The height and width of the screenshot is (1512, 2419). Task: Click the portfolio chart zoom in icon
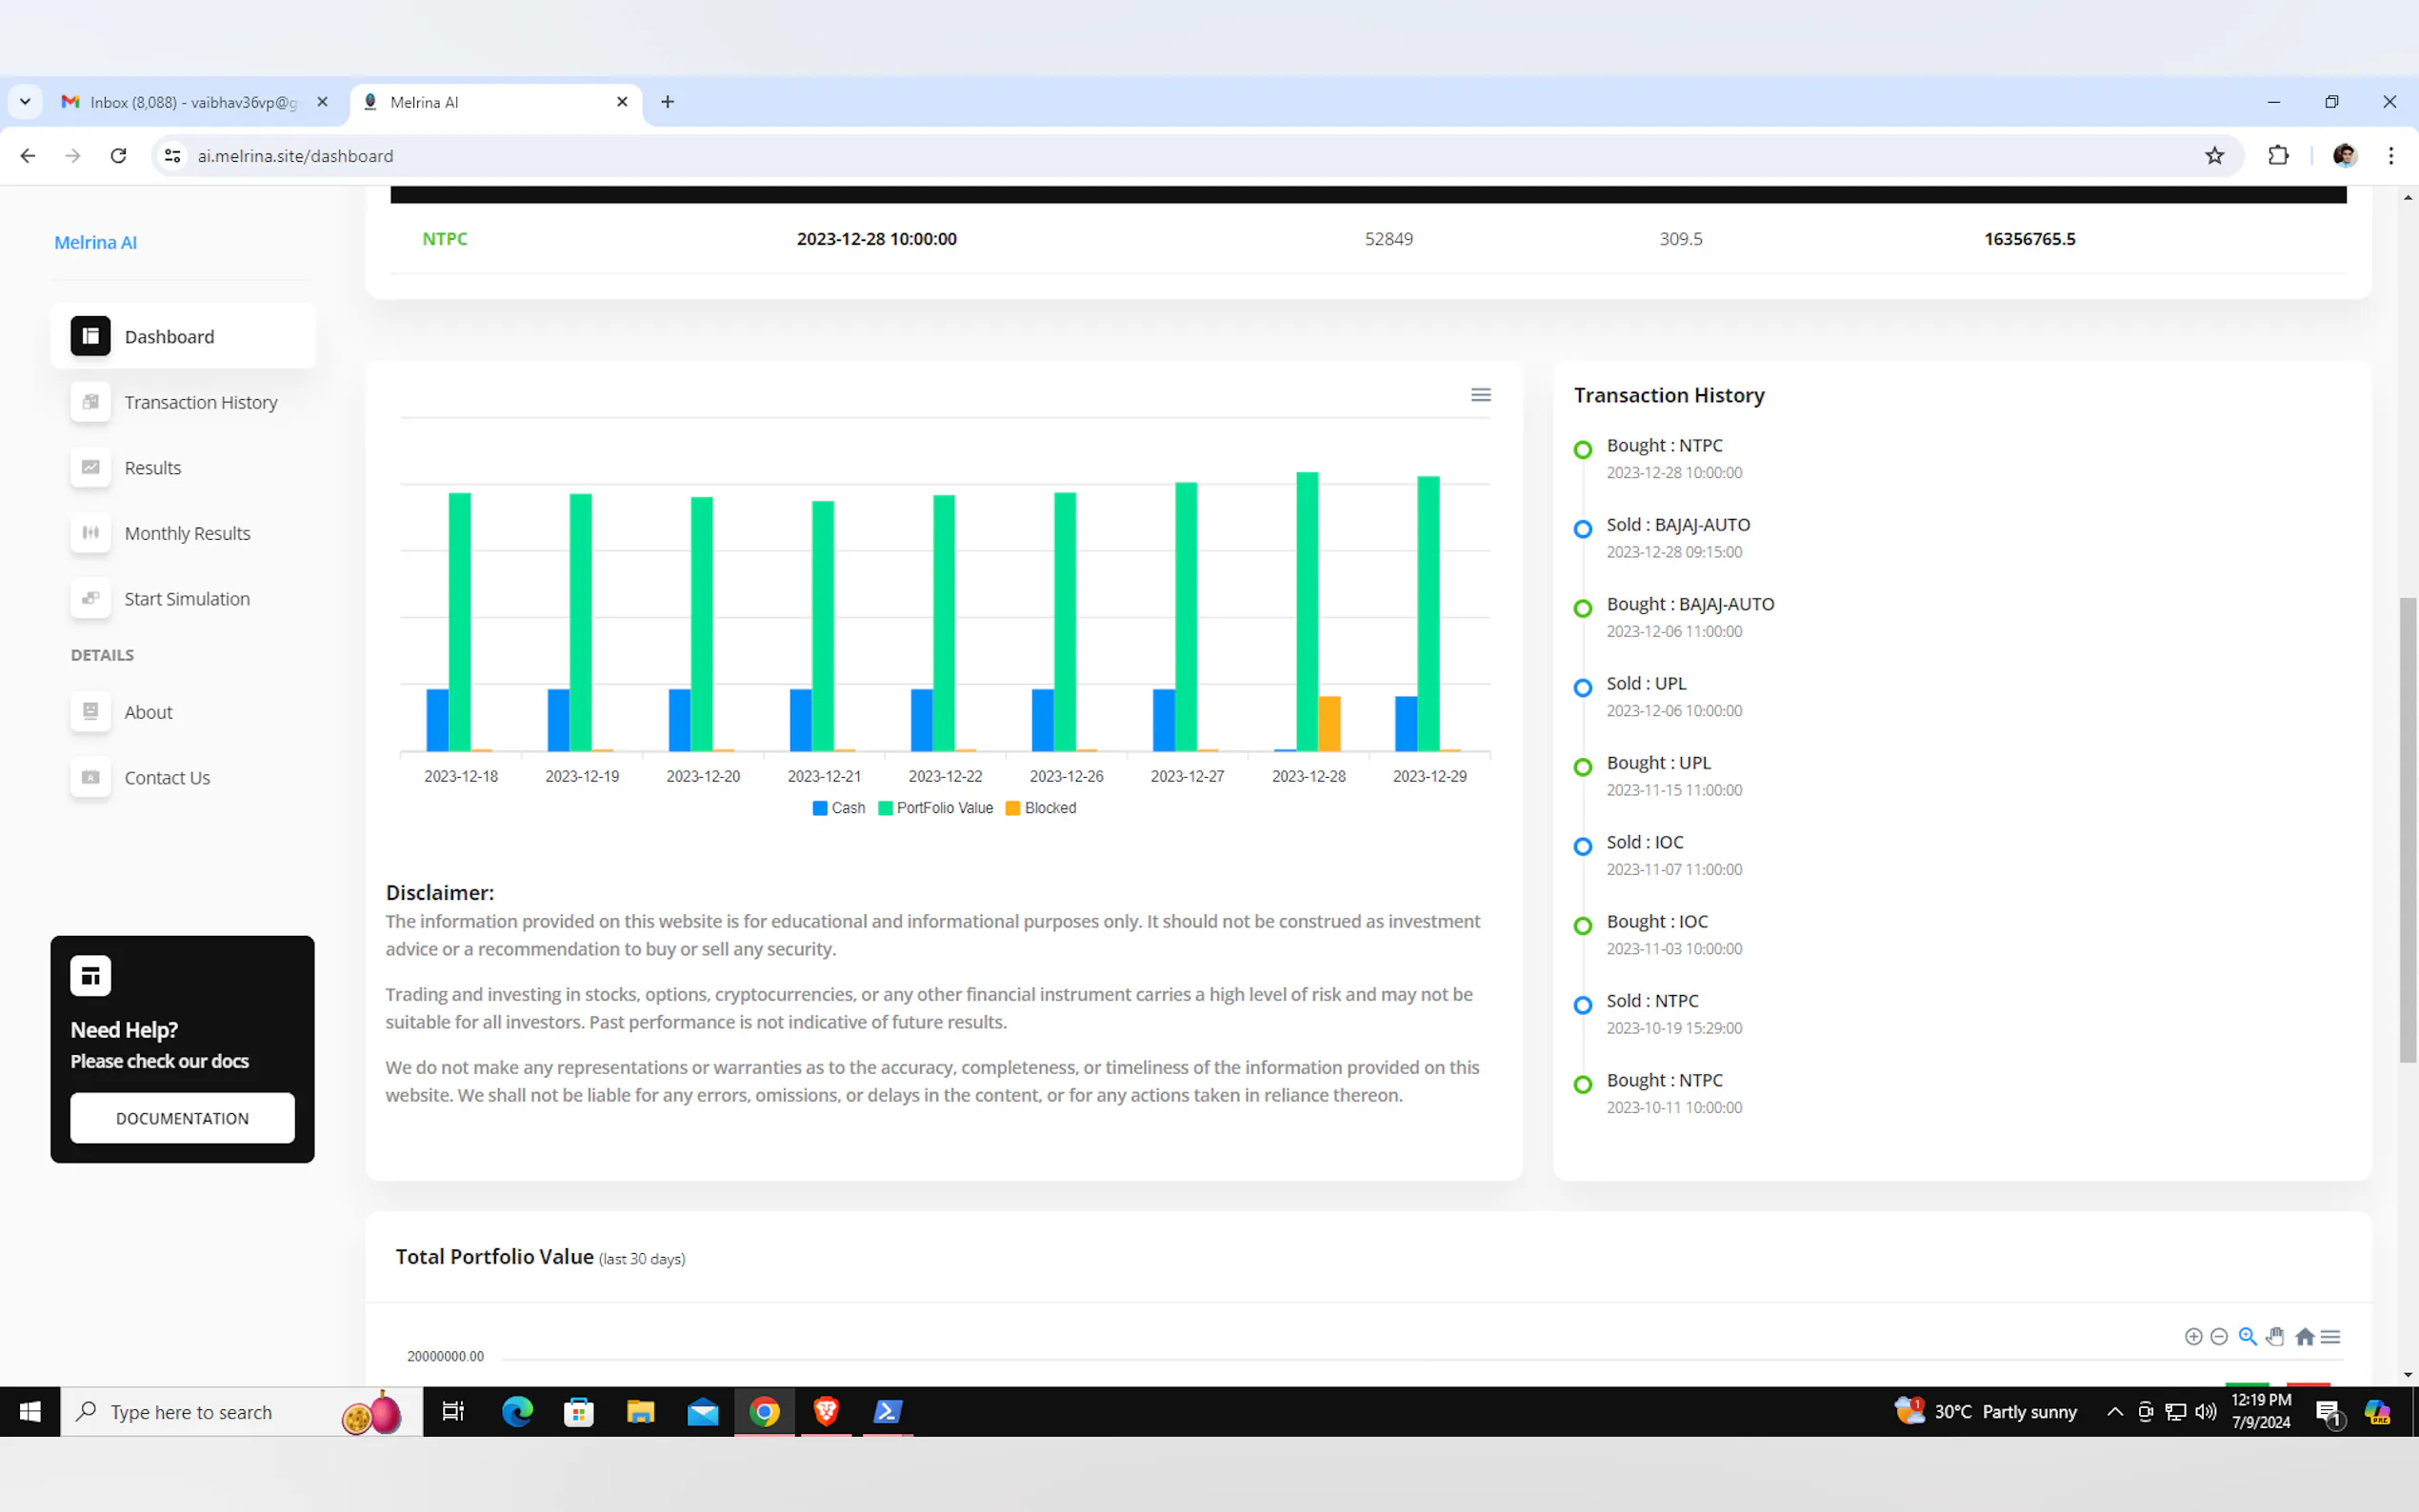click(2193, 1337)
